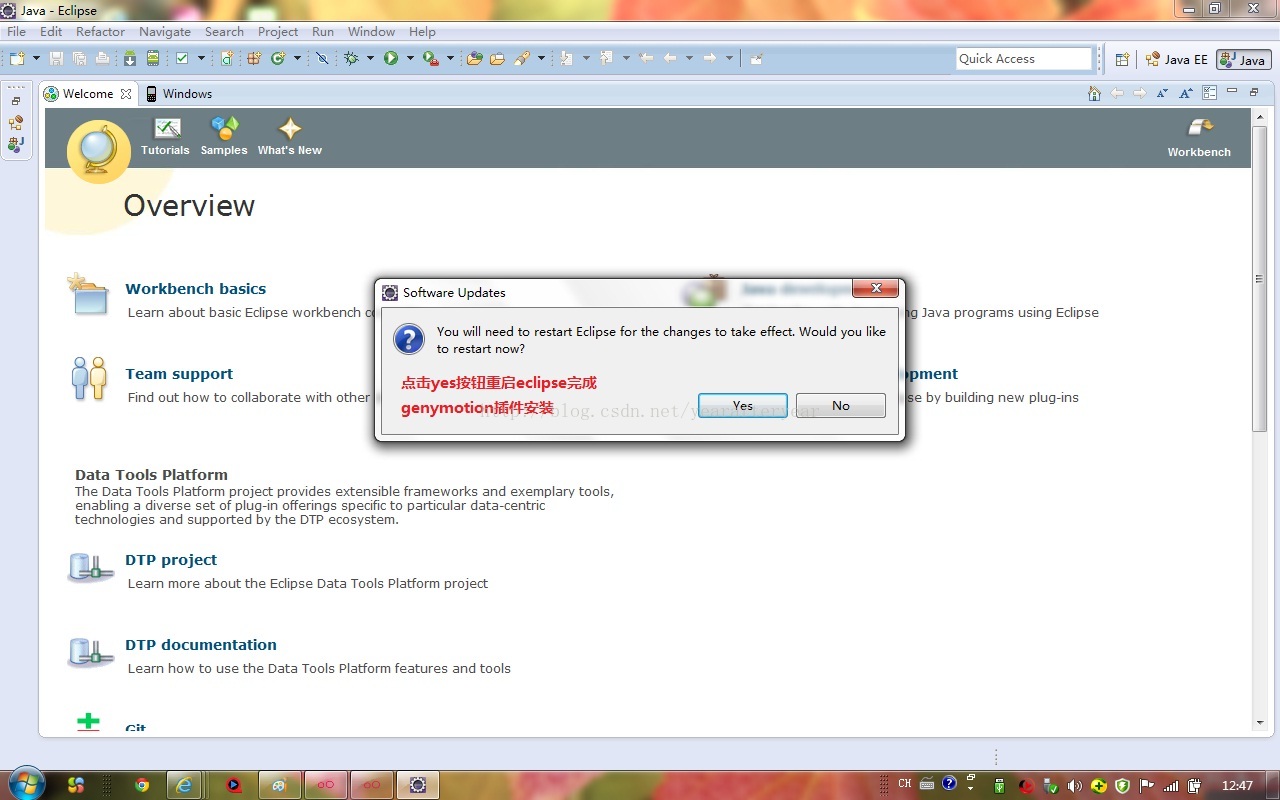The height and width of the screenshot is (800, 1280).
Task: Open the Window menu
Action: [371, 31]
